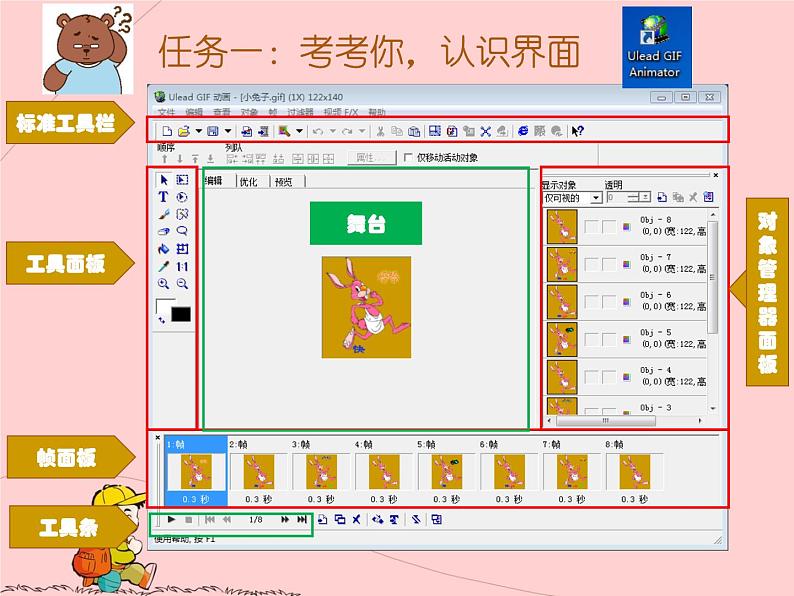Click the 透明 transparency spinner arrows
Image resolution: width=794 pixels, height=596 pixels.
(645, 197)
